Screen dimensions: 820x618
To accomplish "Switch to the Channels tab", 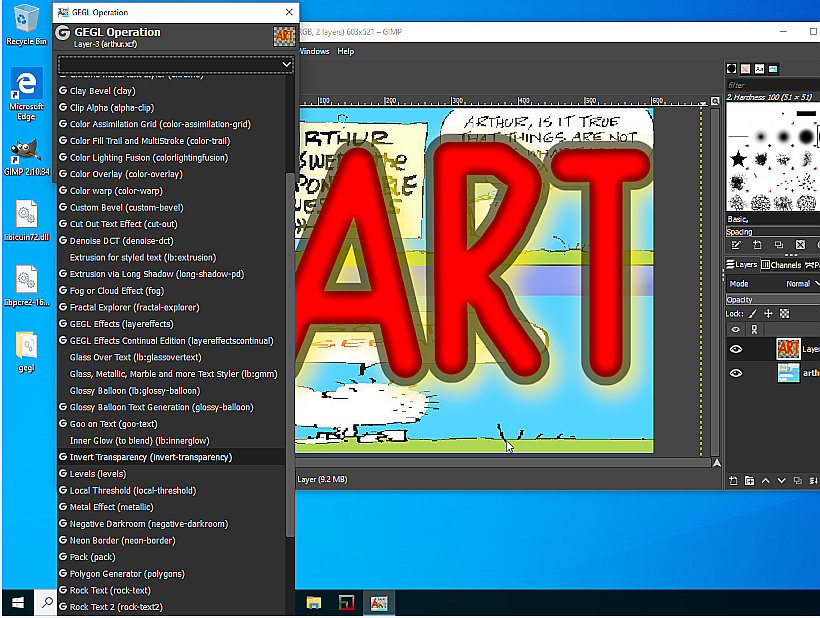I will click(x=781, y=265).
